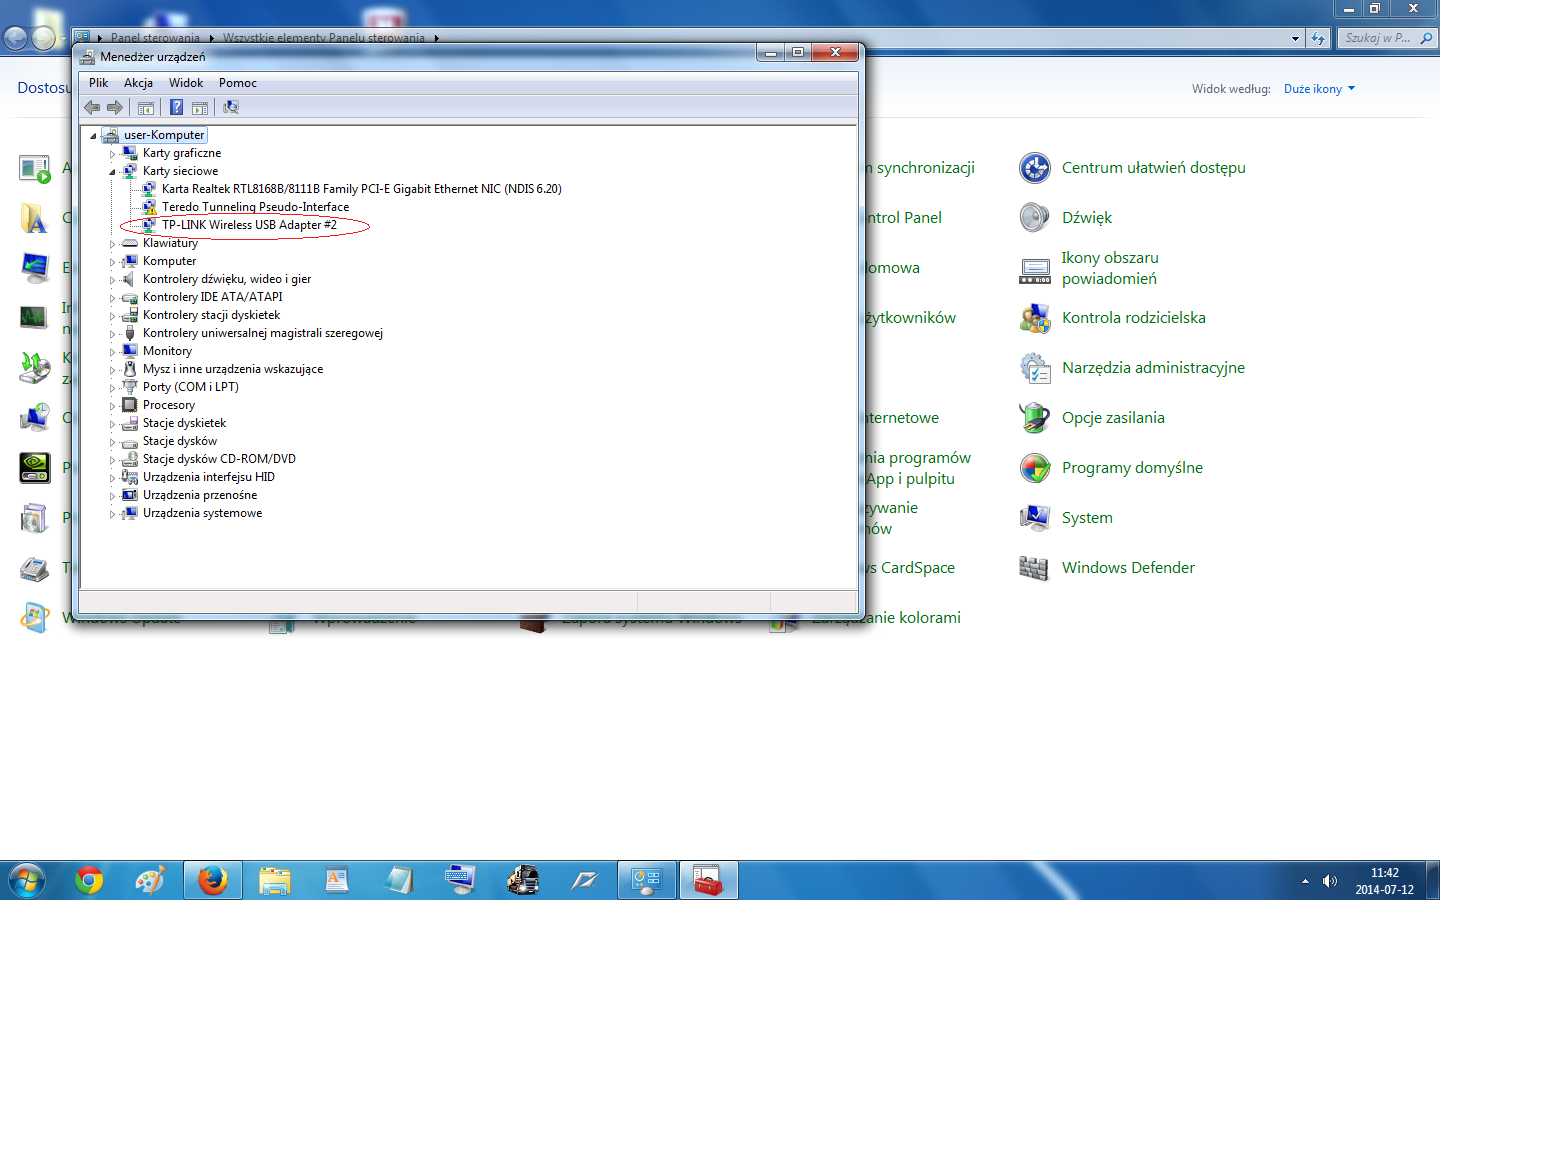Viewport: 1544px width, 1157px height.
Task: Open the Pomoc menu
Action: tap(238, 83)
